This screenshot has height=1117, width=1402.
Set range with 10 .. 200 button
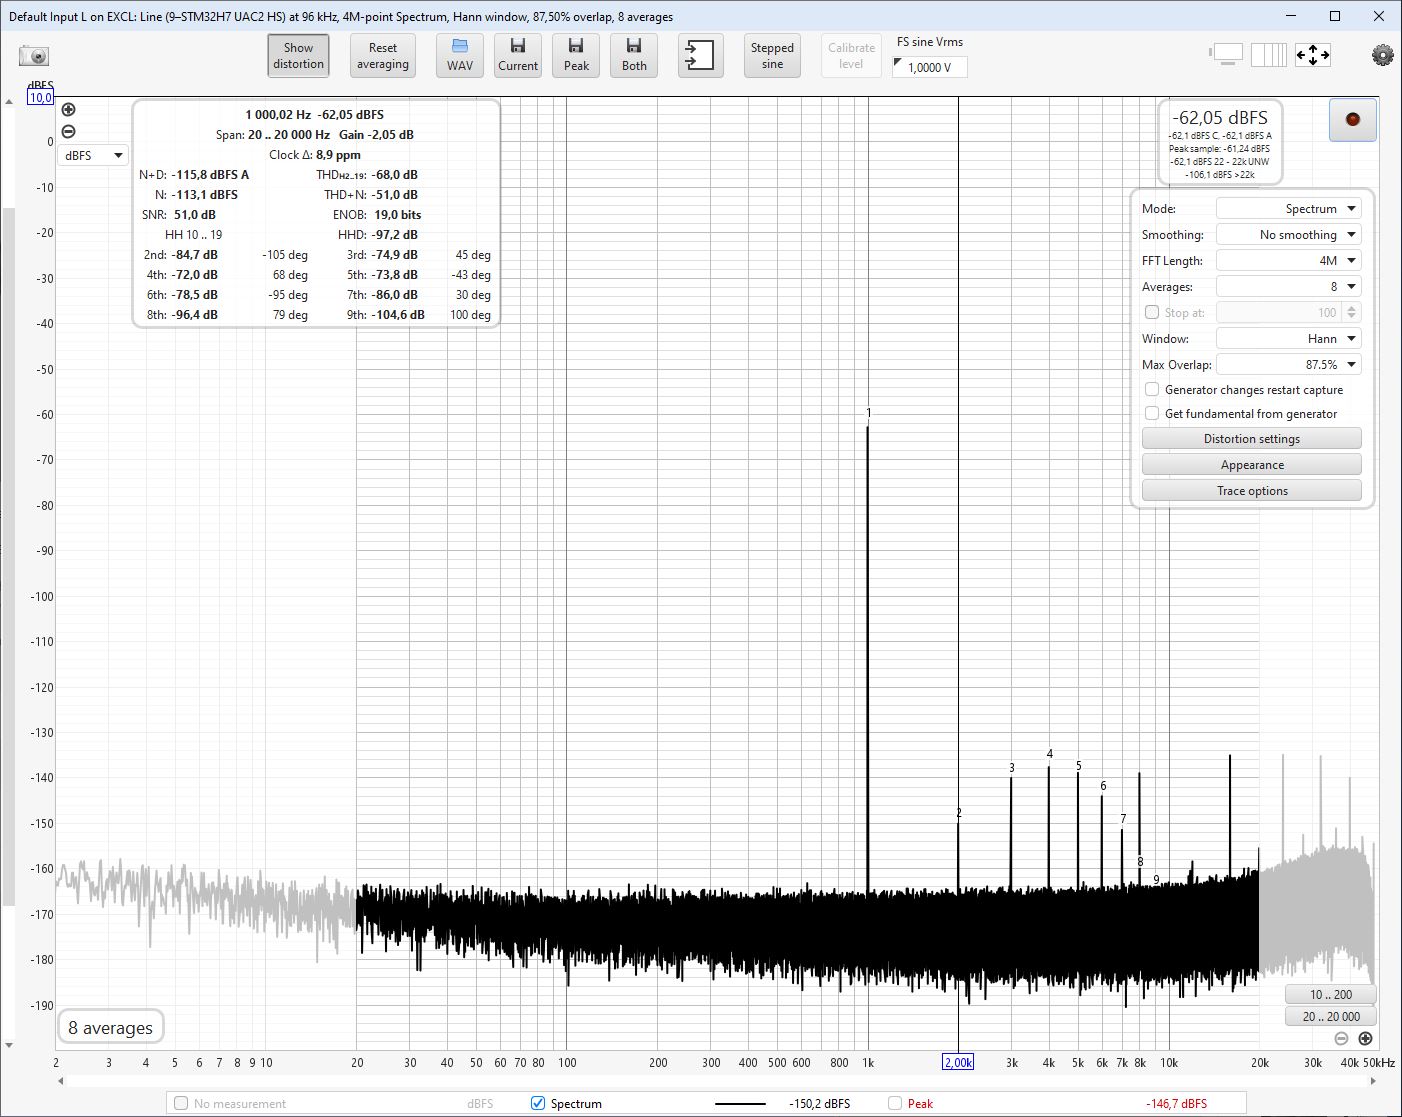coord(1331,994)
